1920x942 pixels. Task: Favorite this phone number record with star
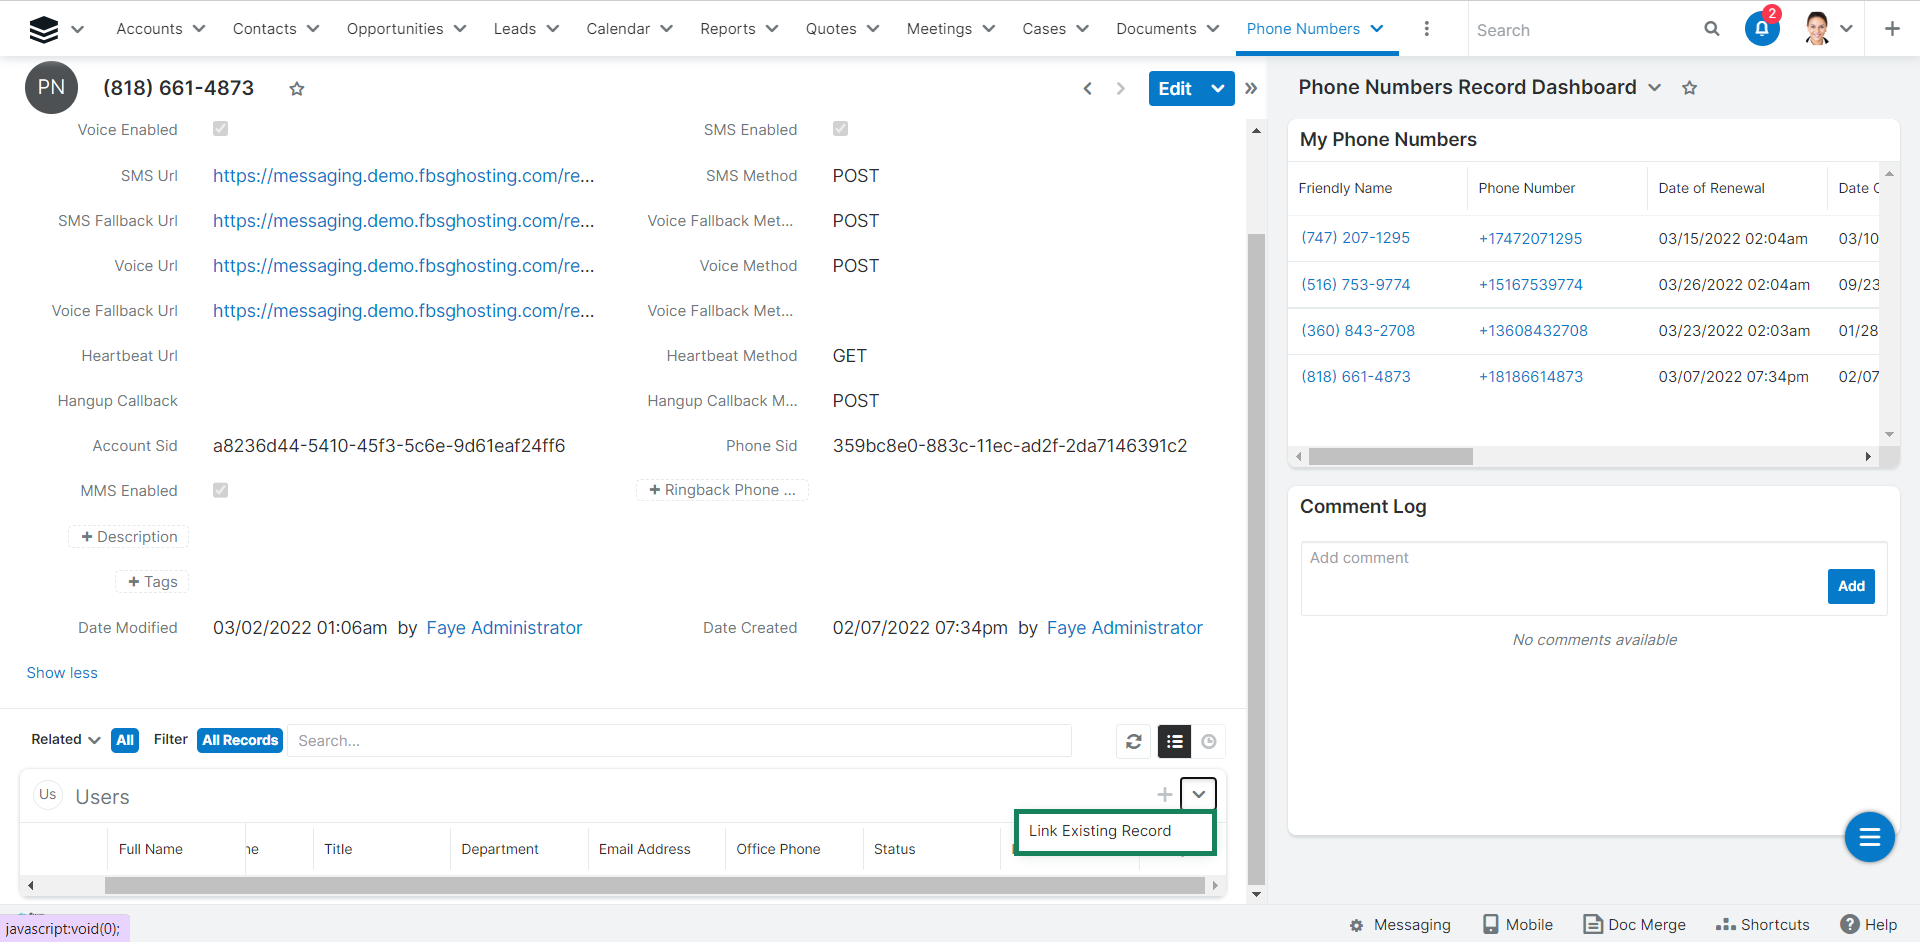(x=296, y=89)
